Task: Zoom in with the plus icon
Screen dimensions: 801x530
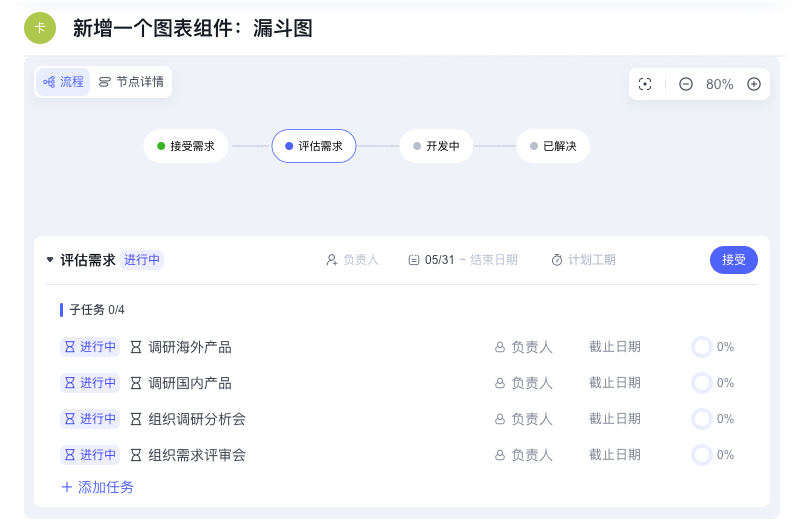Action: point(754,84)
